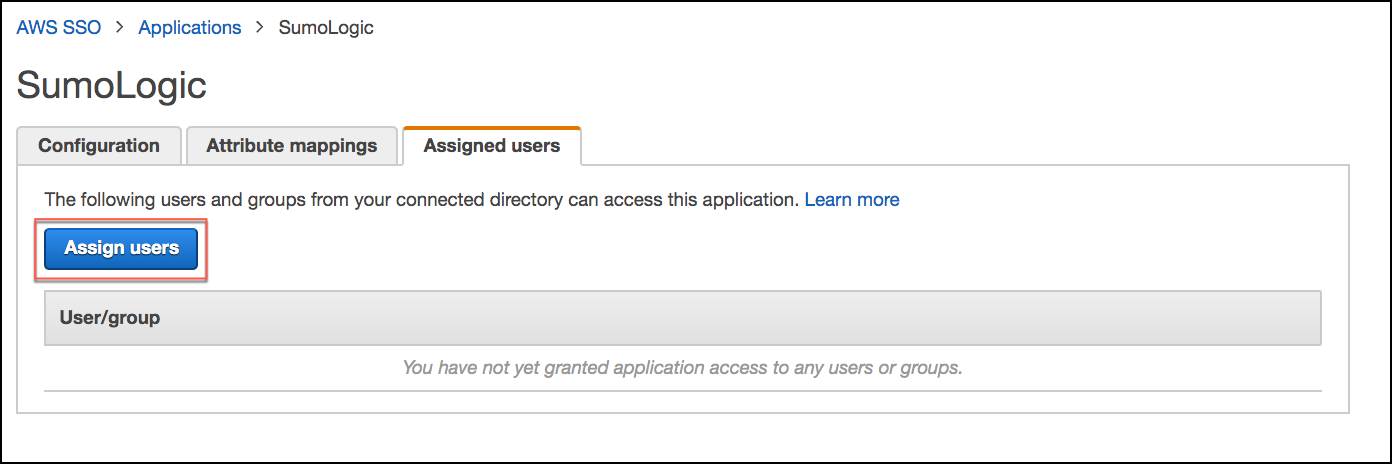Click the word "Applications" in the breadcrumb
The height and width of the screenshot is (464, 1392).
(189, 28)
